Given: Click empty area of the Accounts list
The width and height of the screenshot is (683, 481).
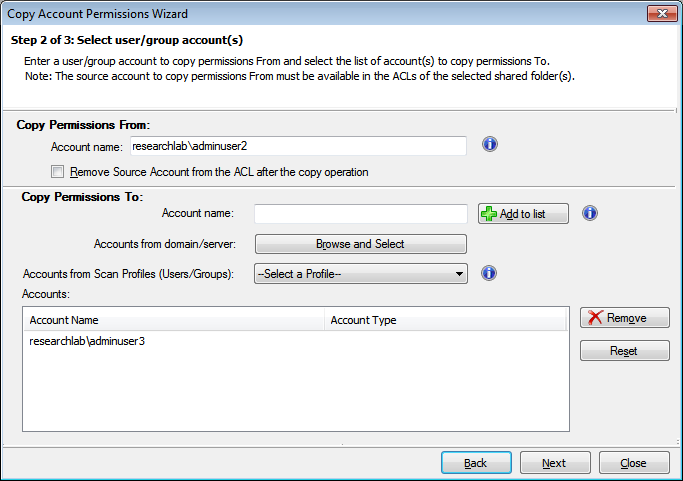Looking at the screenshot, I should click(295, 390).
